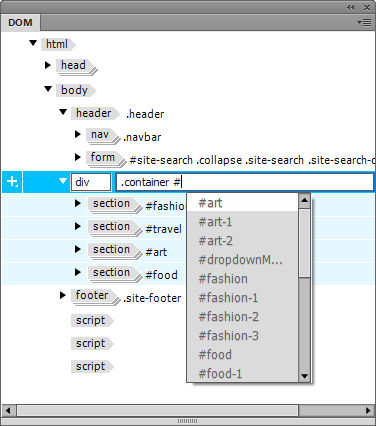376x426 pixels.
Task: Select the first script tag
Action: click(x=91, y=320)
